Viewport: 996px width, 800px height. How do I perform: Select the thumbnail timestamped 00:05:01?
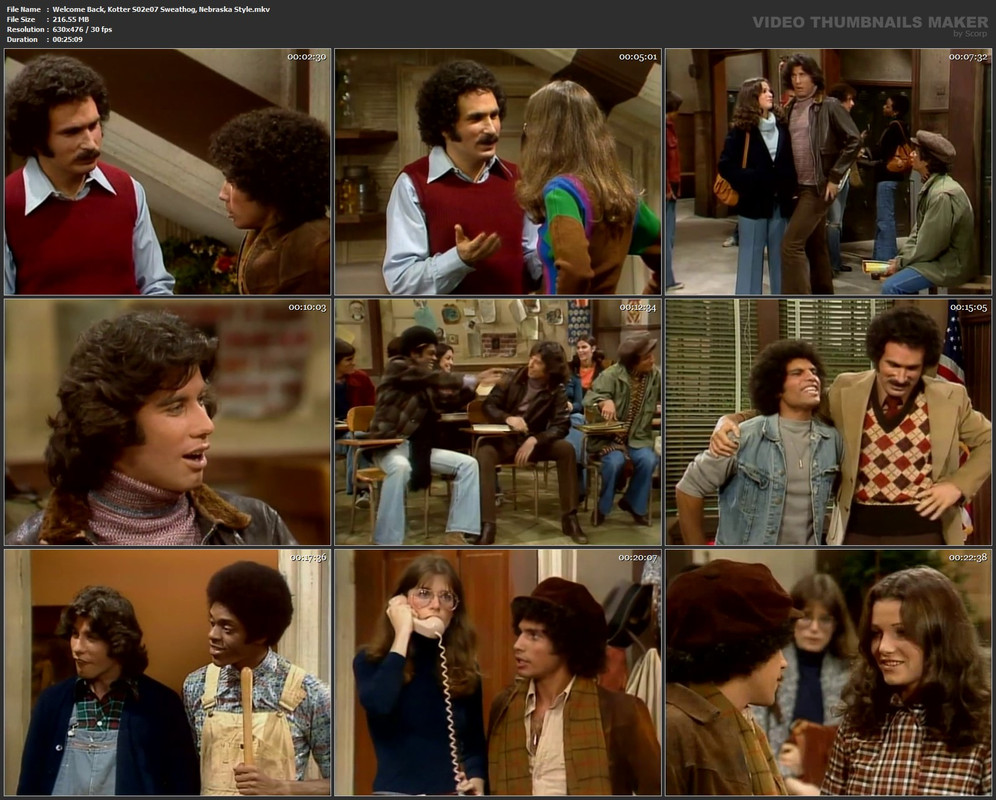[x=498, y=172]
